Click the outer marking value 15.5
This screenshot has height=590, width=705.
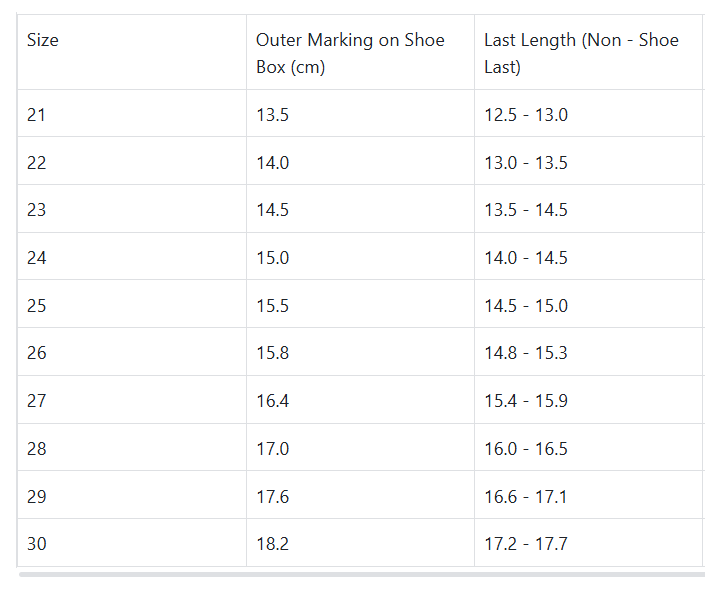(x=273, y=306)
